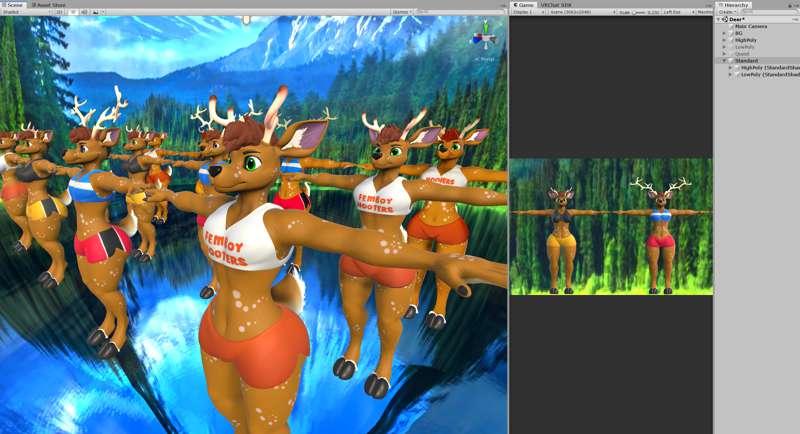Expand the BG object arrow

tap(723, 33)
